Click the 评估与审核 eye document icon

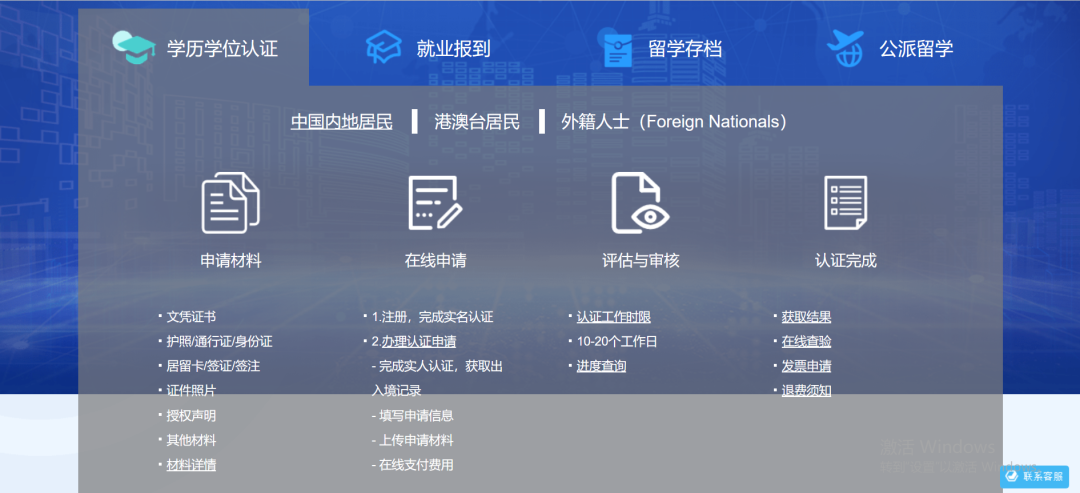(x=640, y=203)
